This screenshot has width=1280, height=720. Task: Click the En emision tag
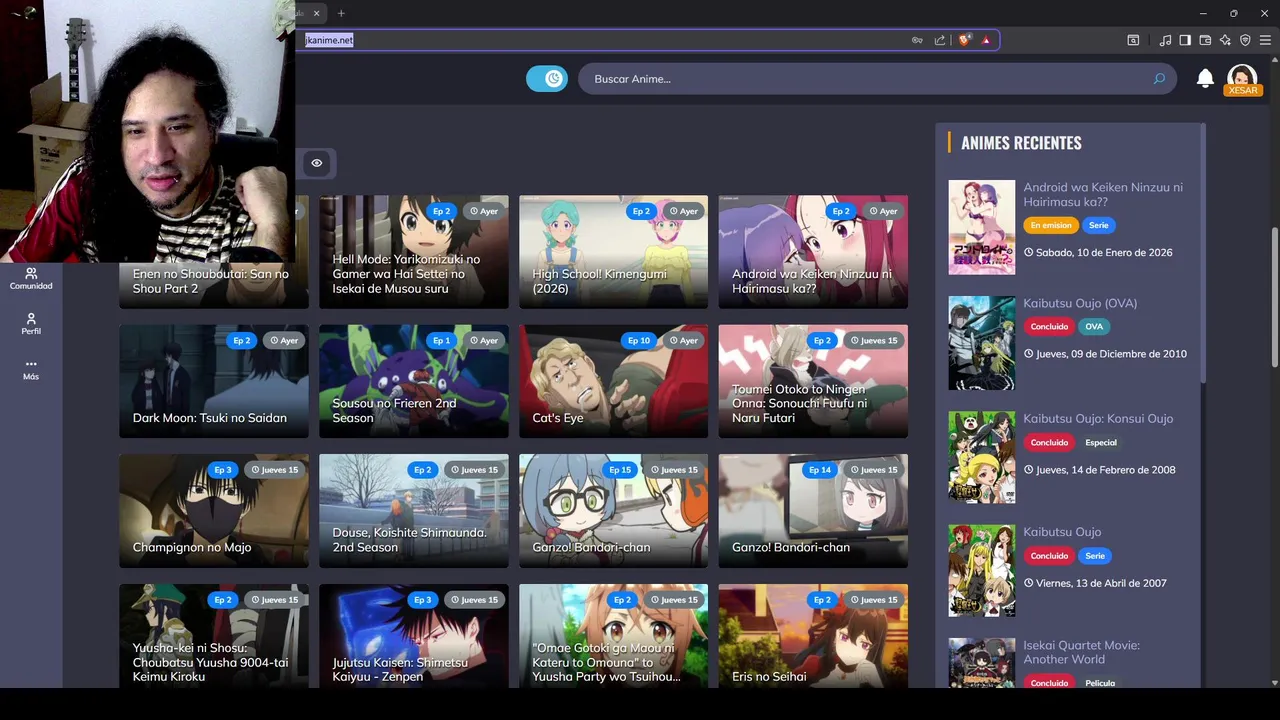click(x=1050, y=225)
